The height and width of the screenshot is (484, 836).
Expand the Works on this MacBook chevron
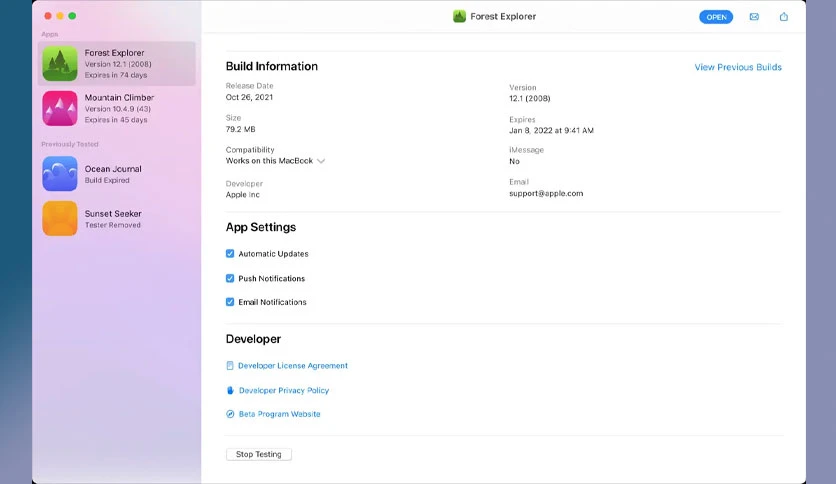click(320, 161)
